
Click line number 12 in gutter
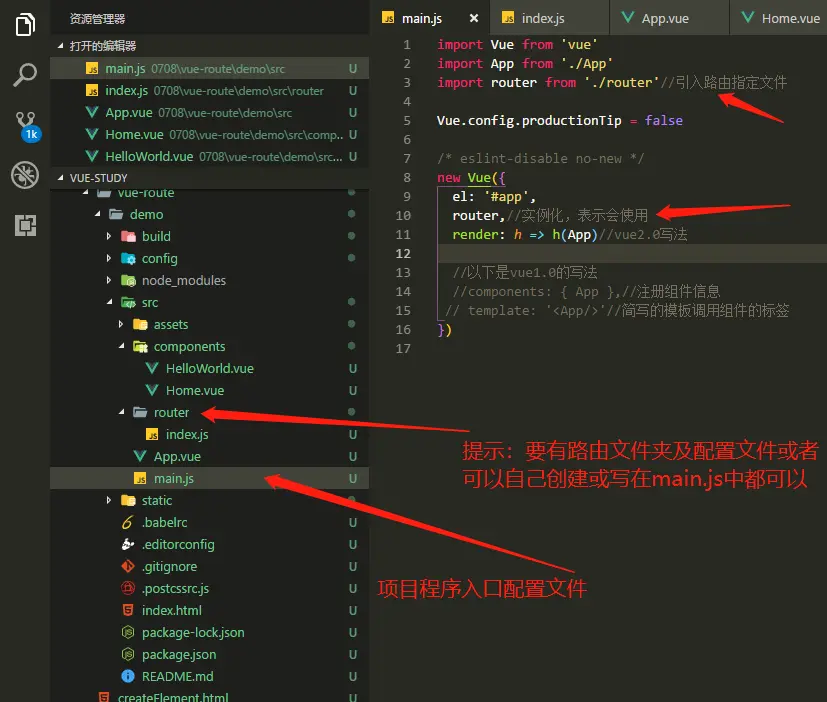pos(403,254)
